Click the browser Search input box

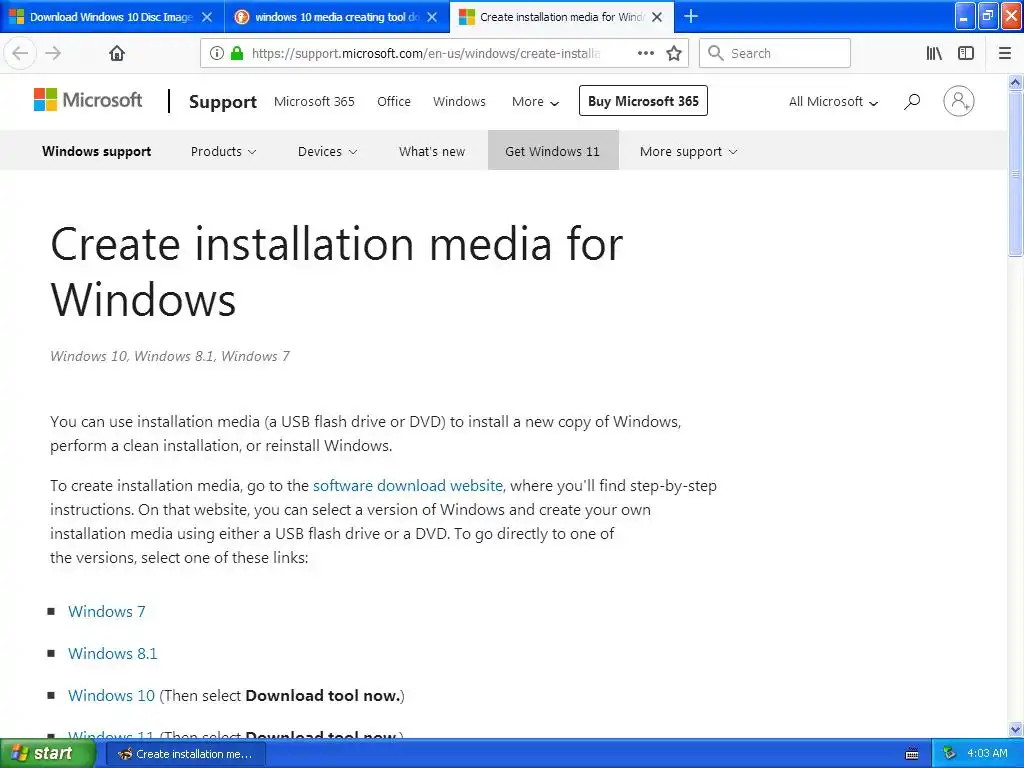point(775,54)
